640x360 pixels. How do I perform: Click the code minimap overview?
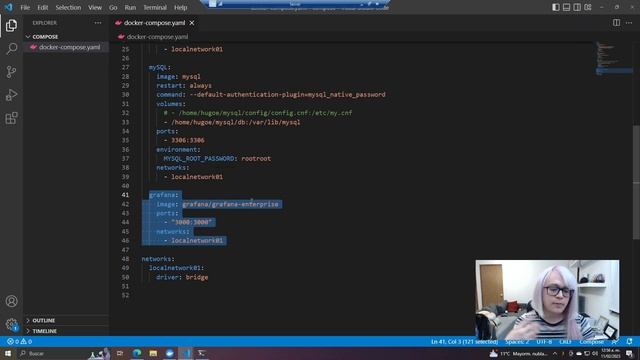[x=614, y=58]
